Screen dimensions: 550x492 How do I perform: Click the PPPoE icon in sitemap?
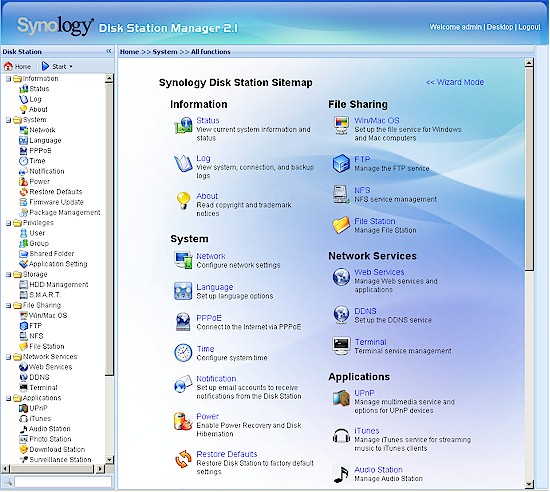(183, 322)
